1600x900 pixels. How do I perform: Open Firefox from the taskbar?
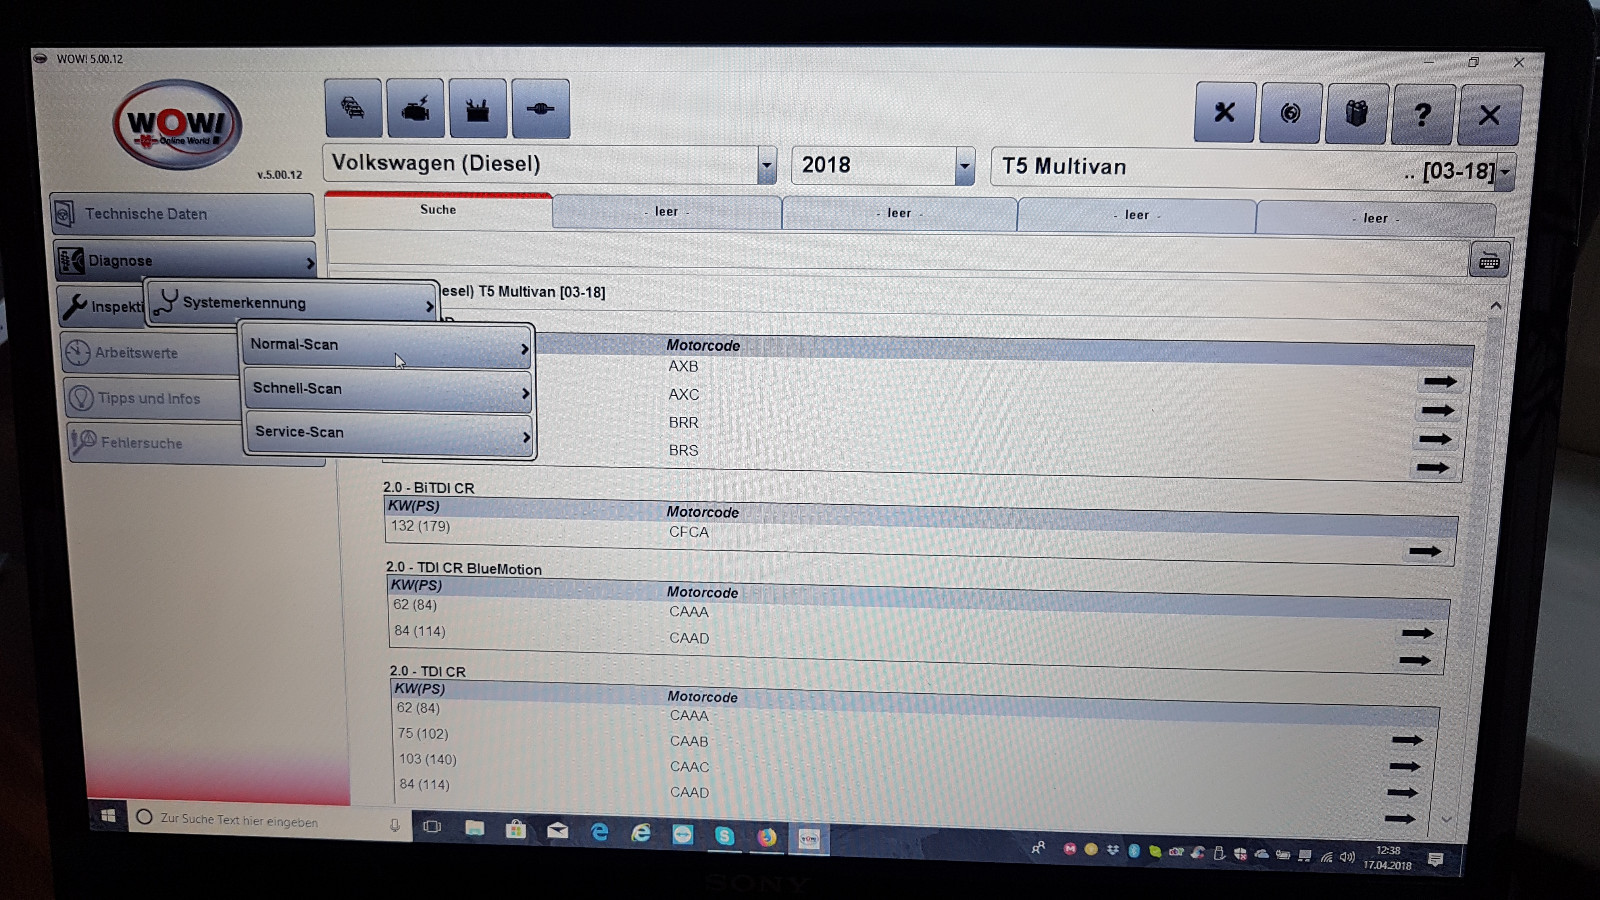click(x=767, y=836)
